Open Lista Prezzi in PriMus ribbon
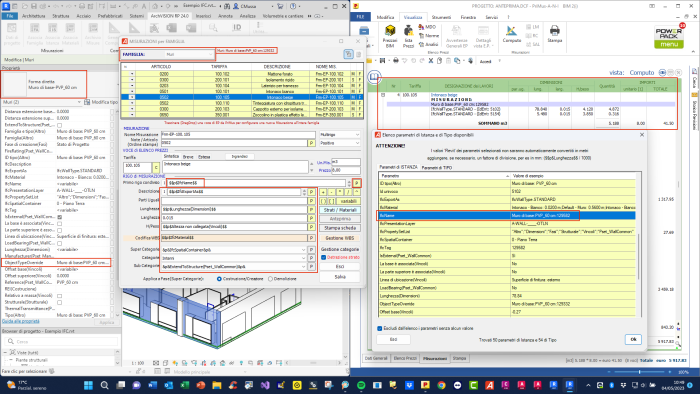 tap(408, 36)
